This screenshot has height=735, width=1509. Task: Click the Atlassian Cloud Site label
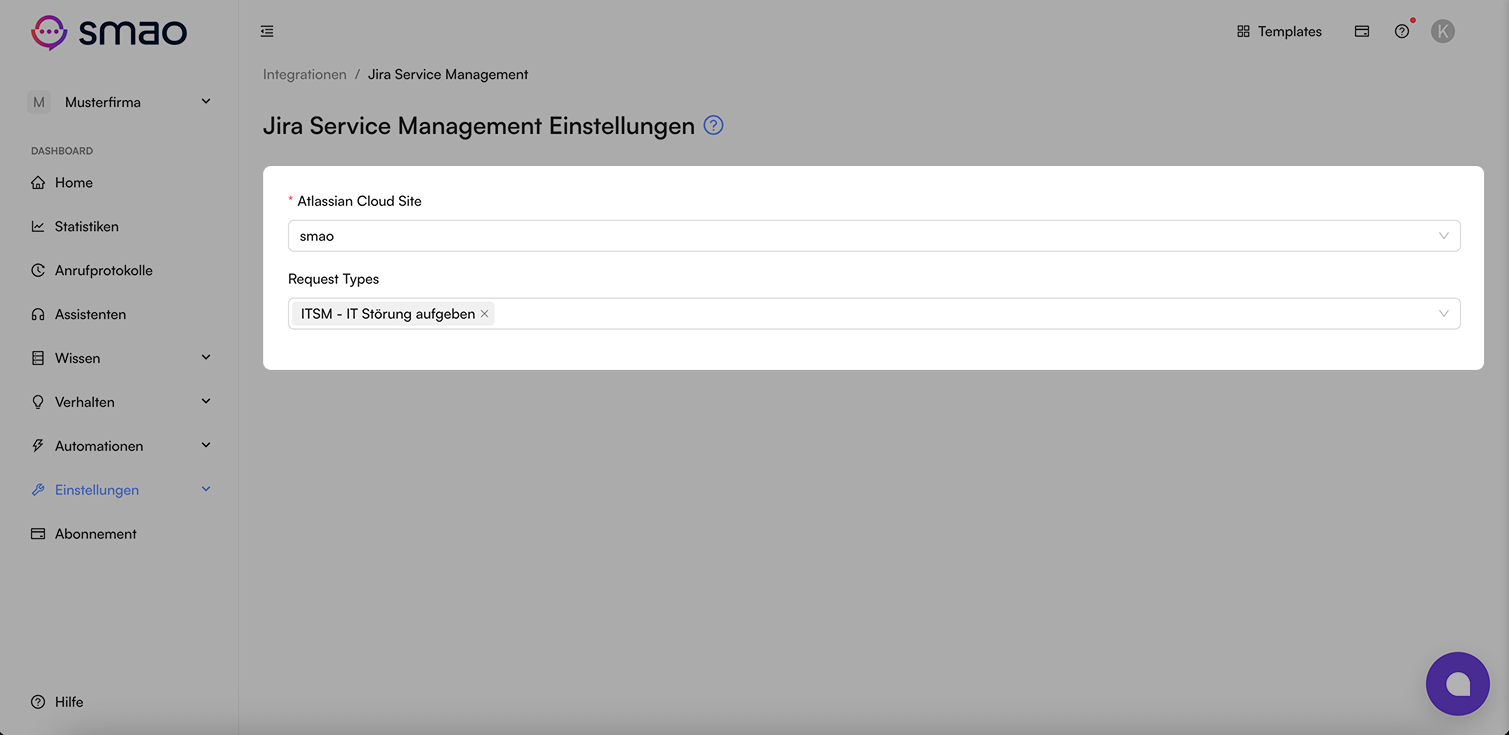359,201
